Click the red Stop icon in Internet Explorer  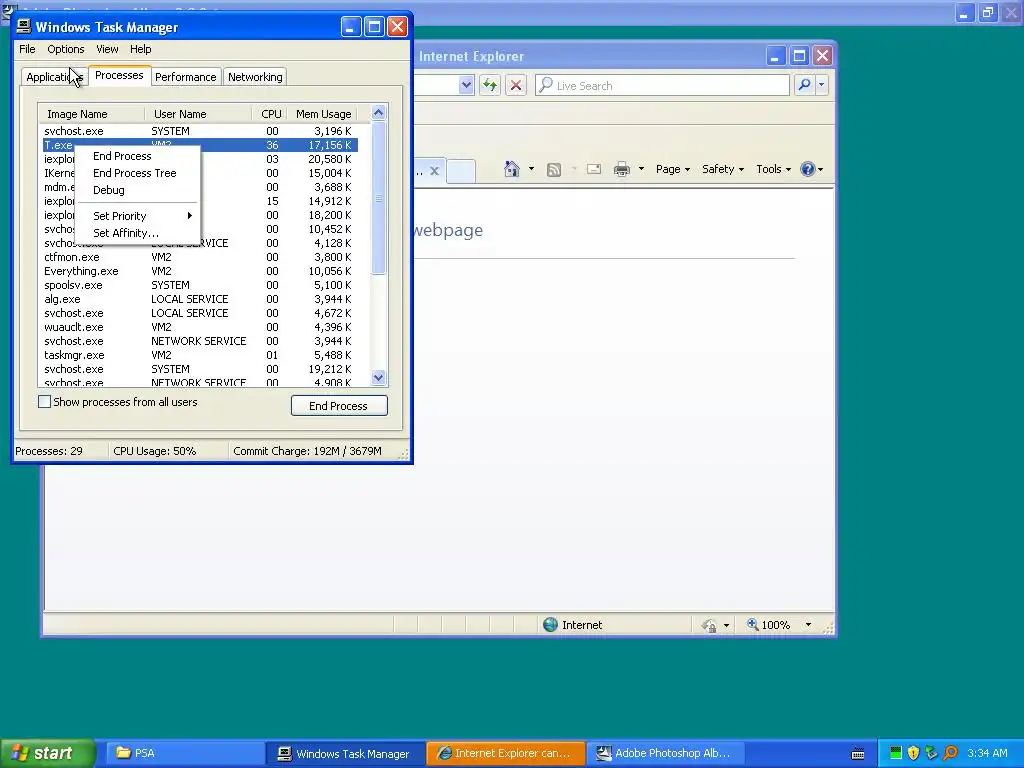tap(516, 85)
